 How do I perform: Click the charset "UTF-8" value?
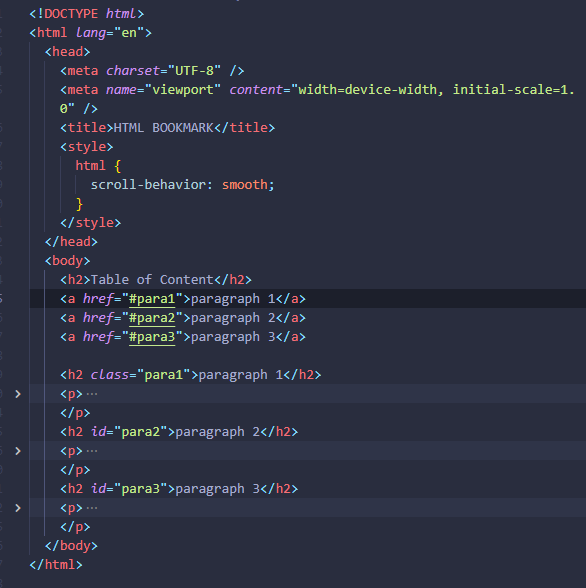tap(194, 71)
